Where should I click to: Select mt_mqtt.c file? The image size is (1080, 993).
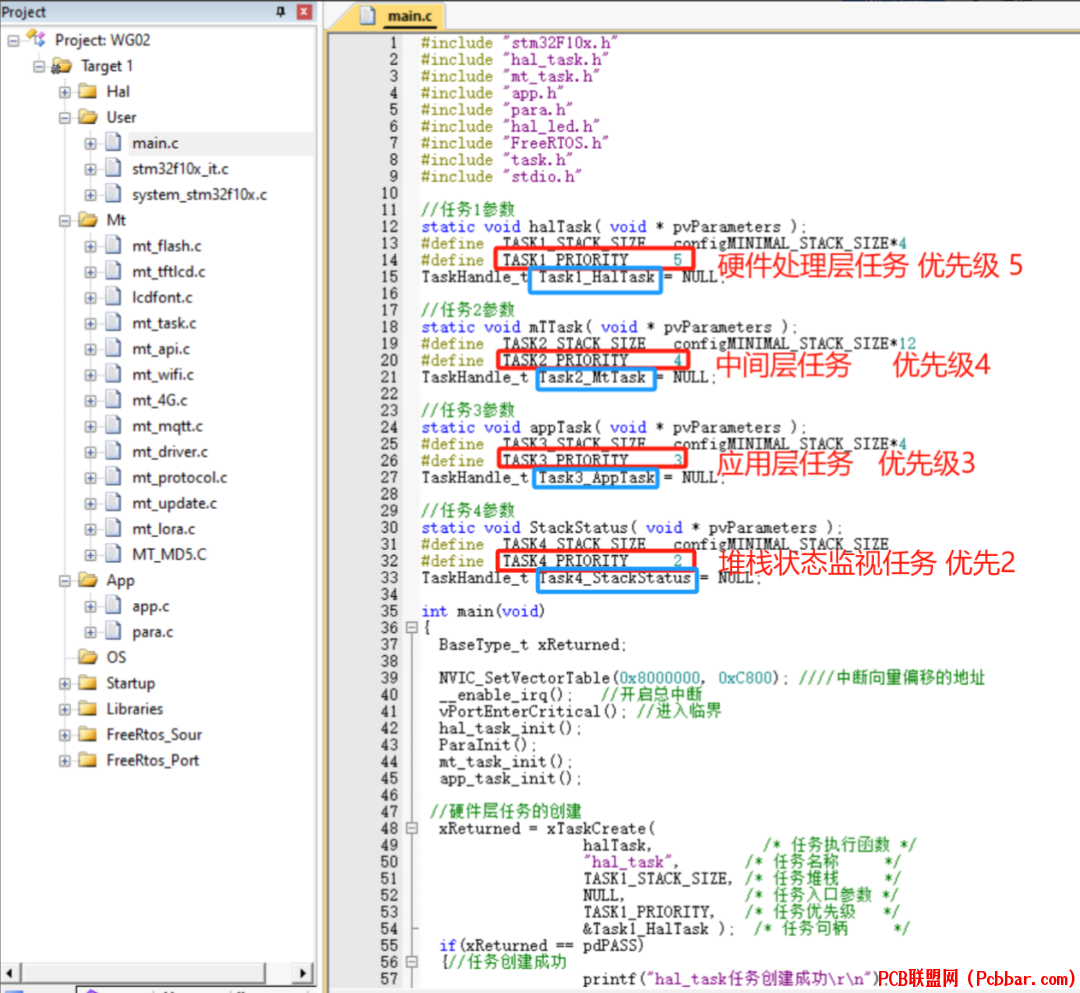point(167,426)
